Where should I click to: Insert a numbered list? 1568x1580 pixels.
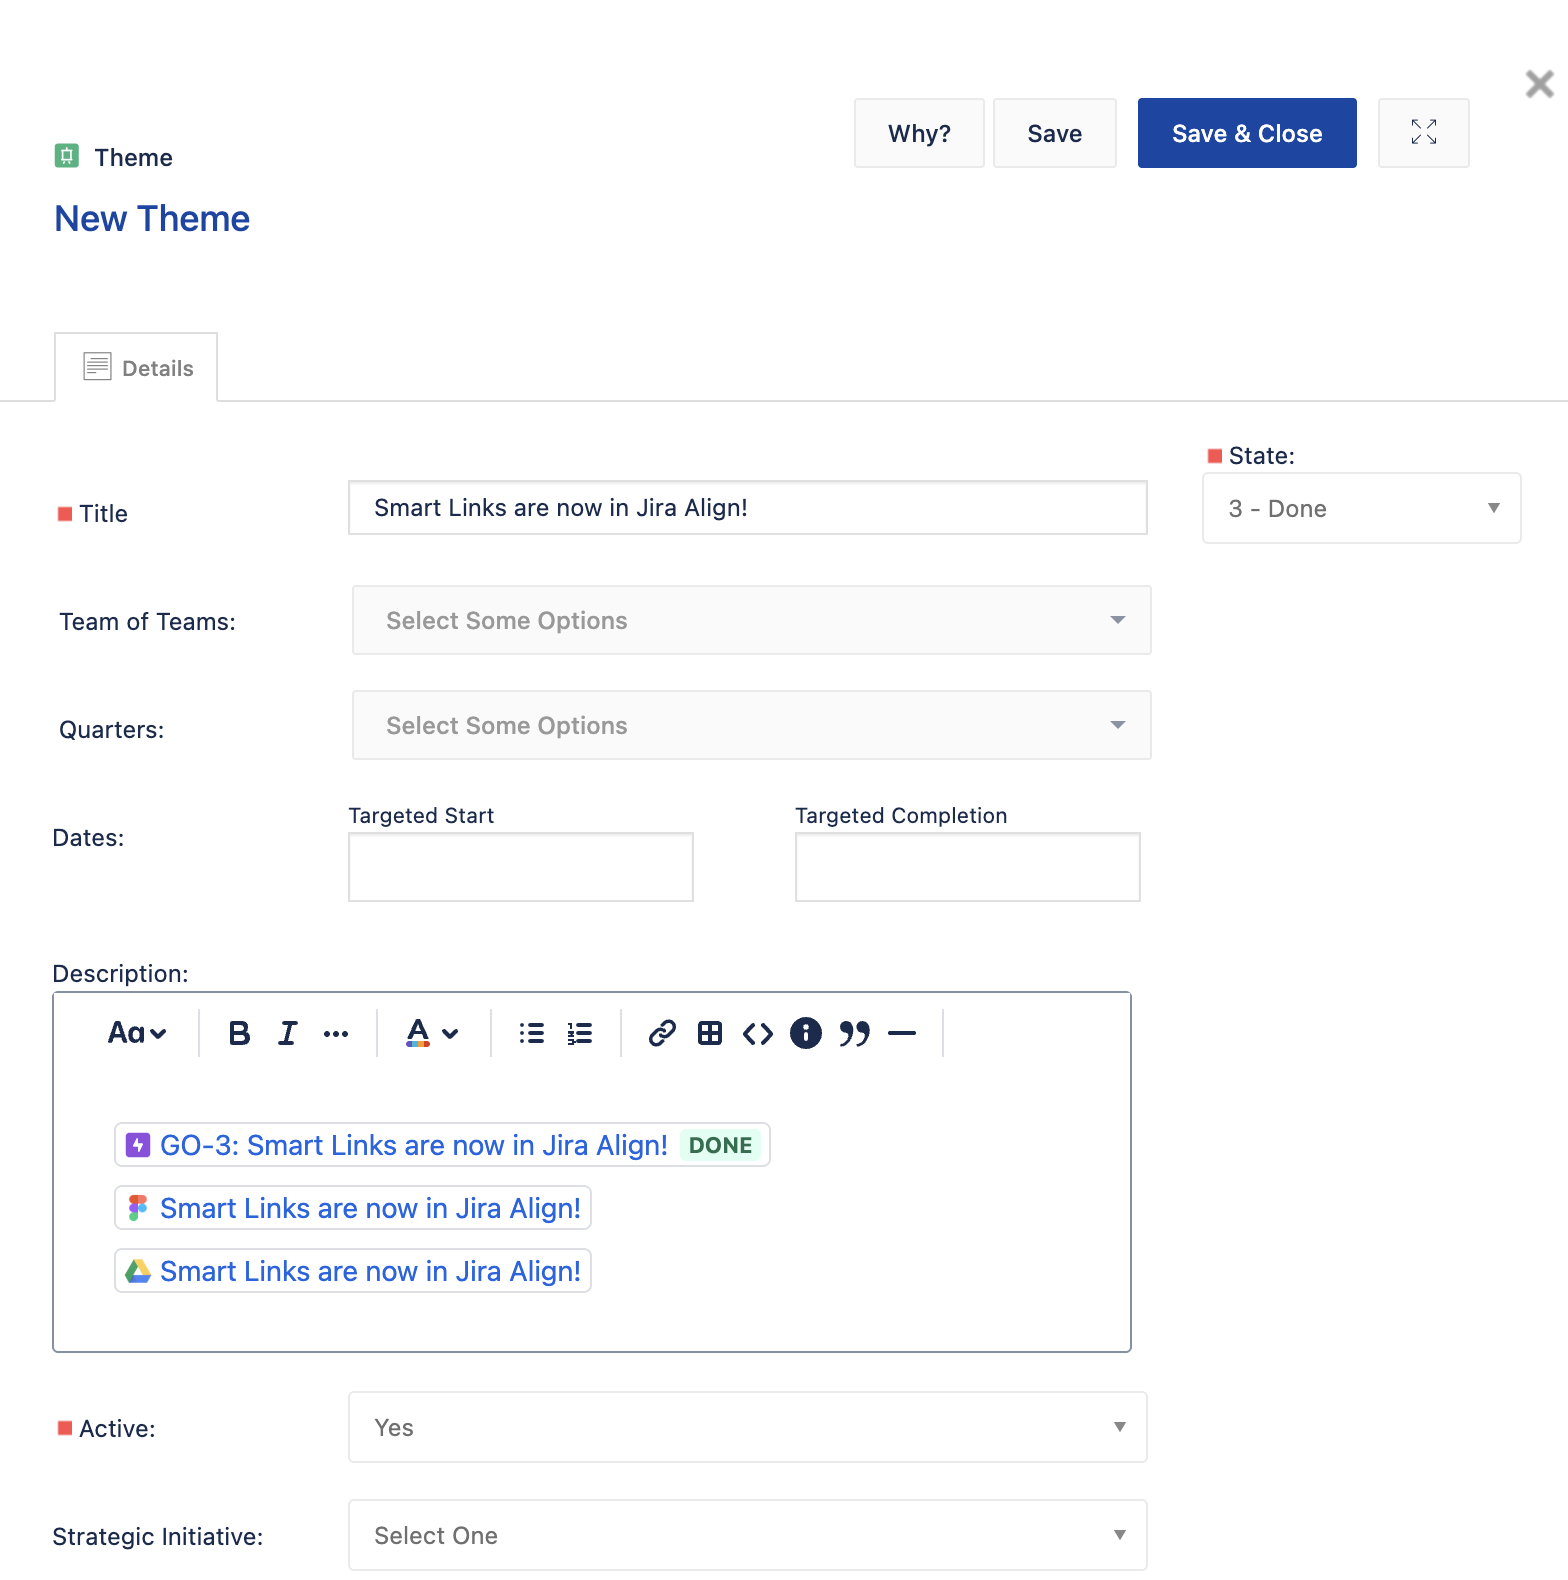point(580,1033)
